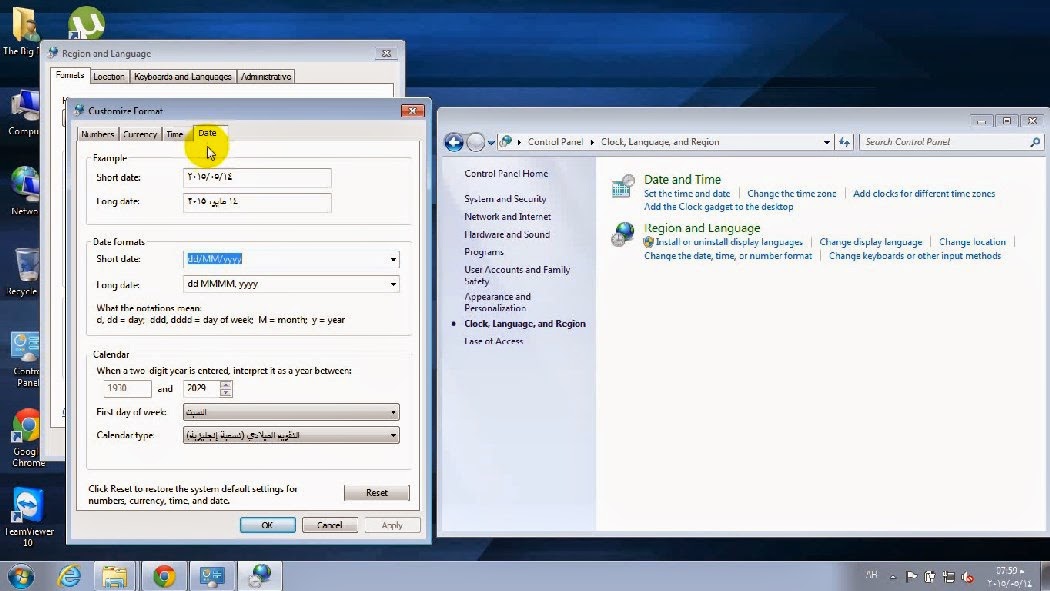Open the Administrative tab
Viewport: 1050px width, 591px height.
(266, 76)
